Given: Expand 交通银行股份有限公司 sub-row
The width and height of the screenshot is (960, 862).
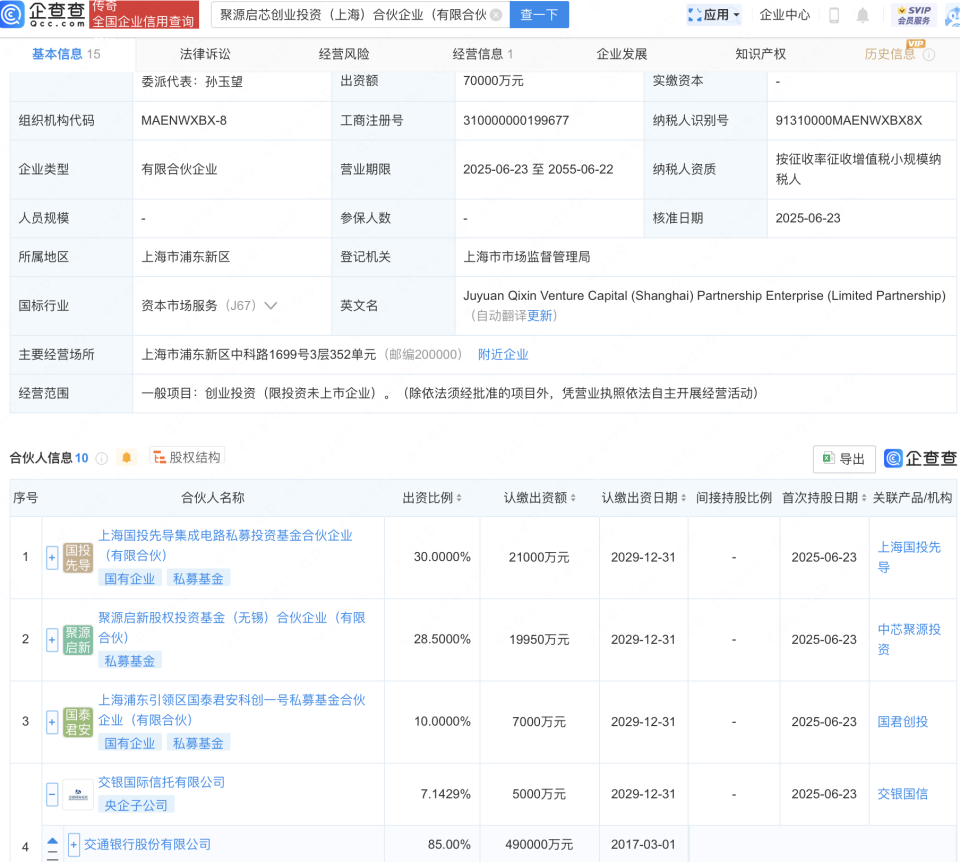Looking at the screenshot, I should pyautogui.click(x=73, y=845).
